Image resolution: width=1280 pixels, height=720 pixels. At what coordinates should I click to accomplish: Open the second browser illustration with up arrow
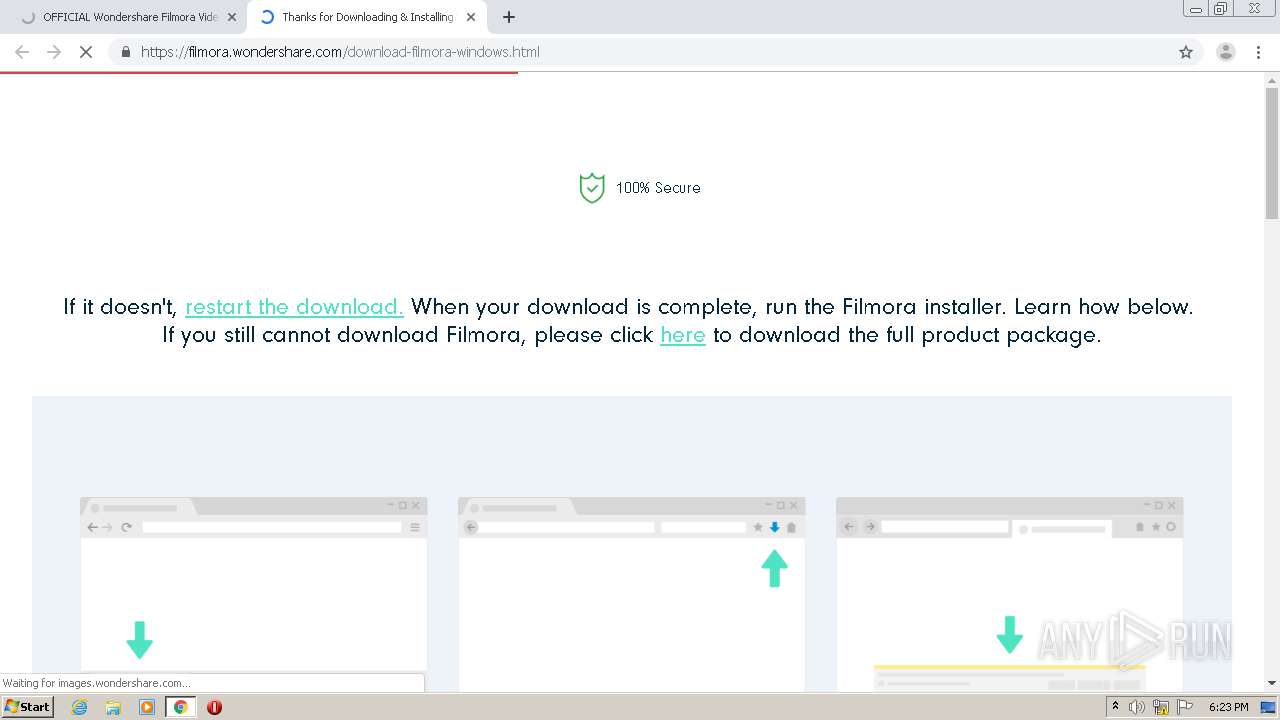(x=631, y=594)
